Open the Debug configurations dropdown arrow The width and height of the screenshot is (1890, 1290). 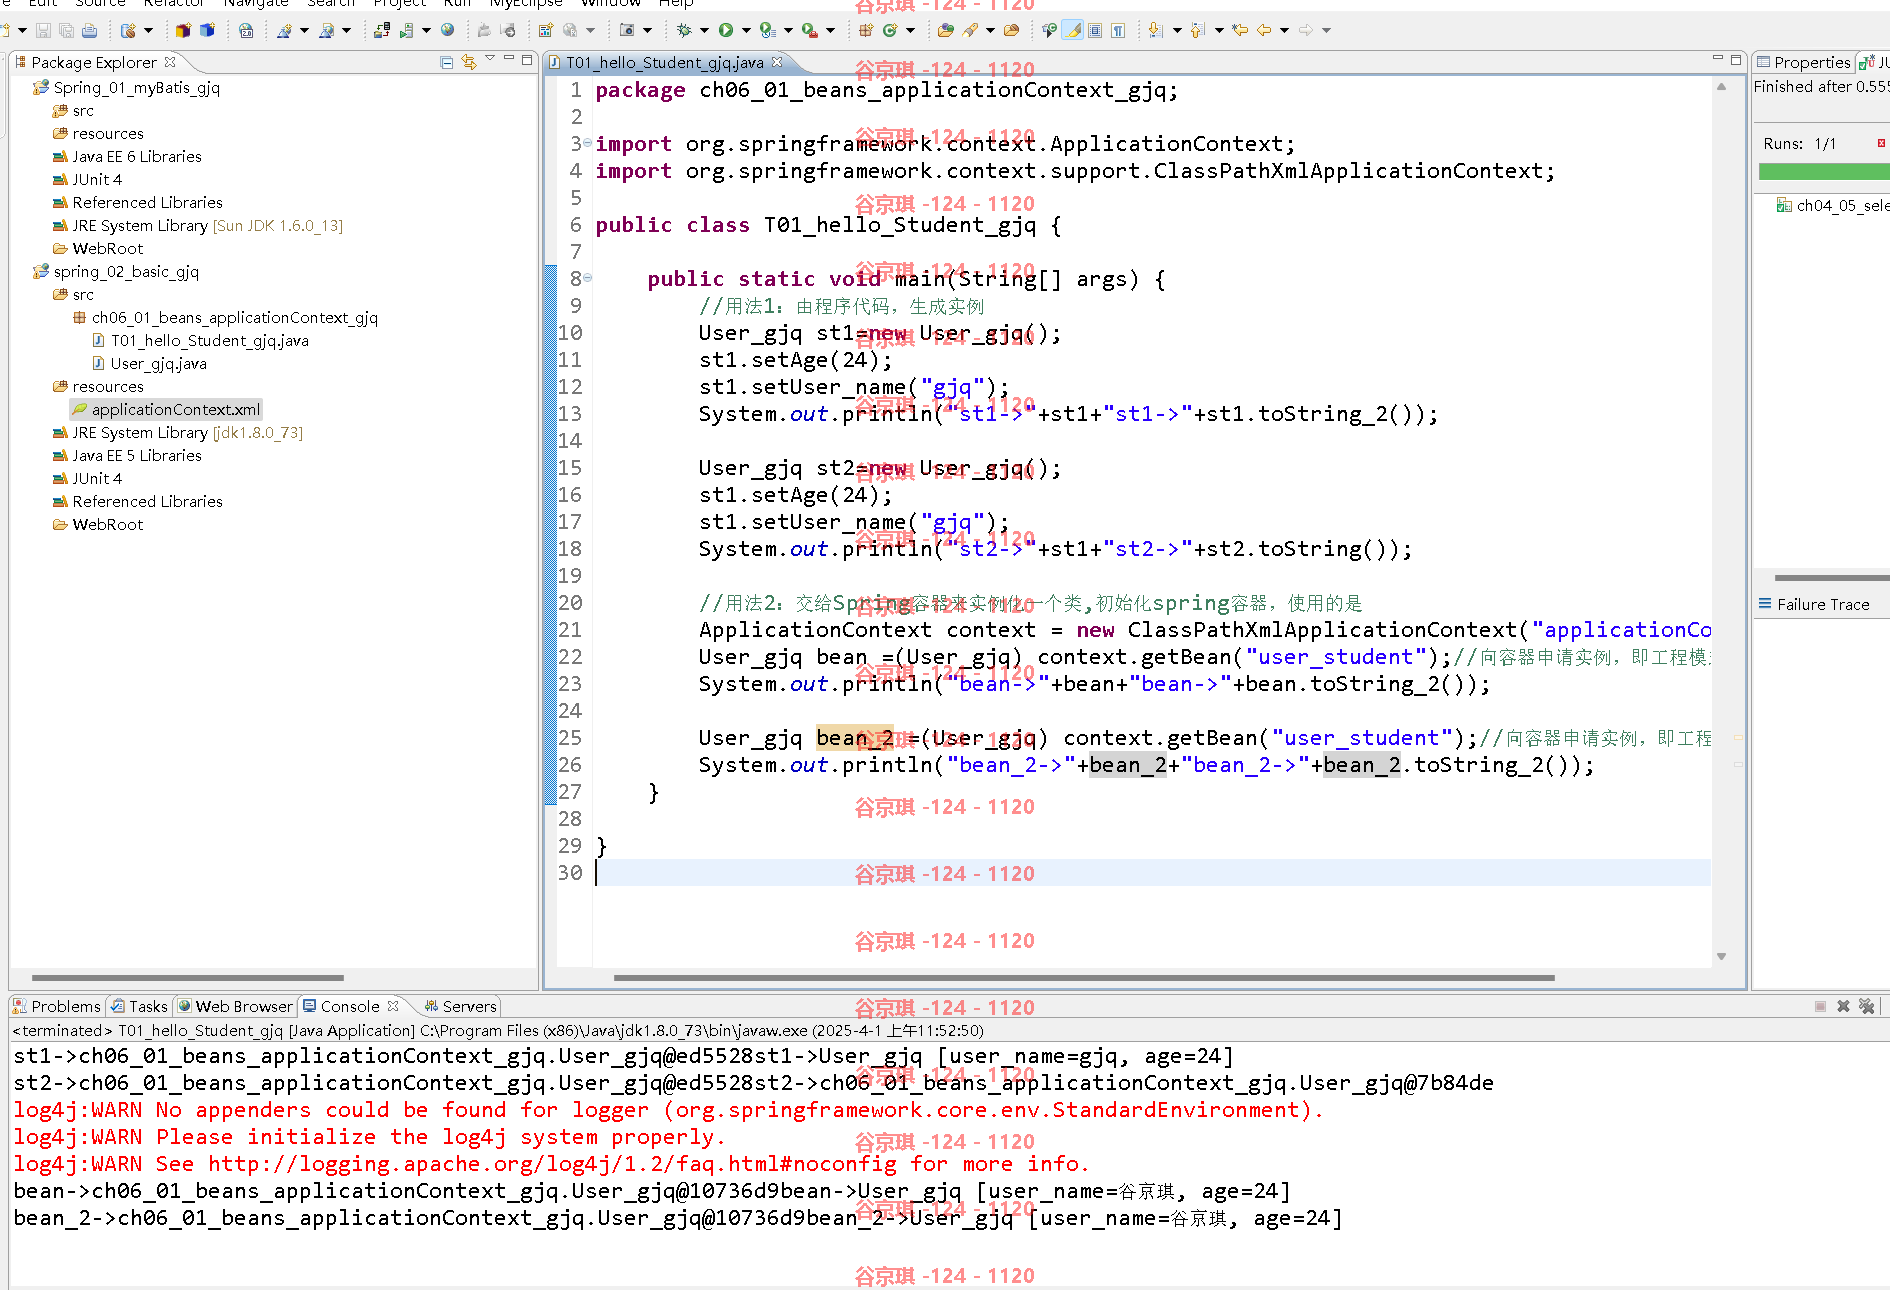[x=703, y=31]
